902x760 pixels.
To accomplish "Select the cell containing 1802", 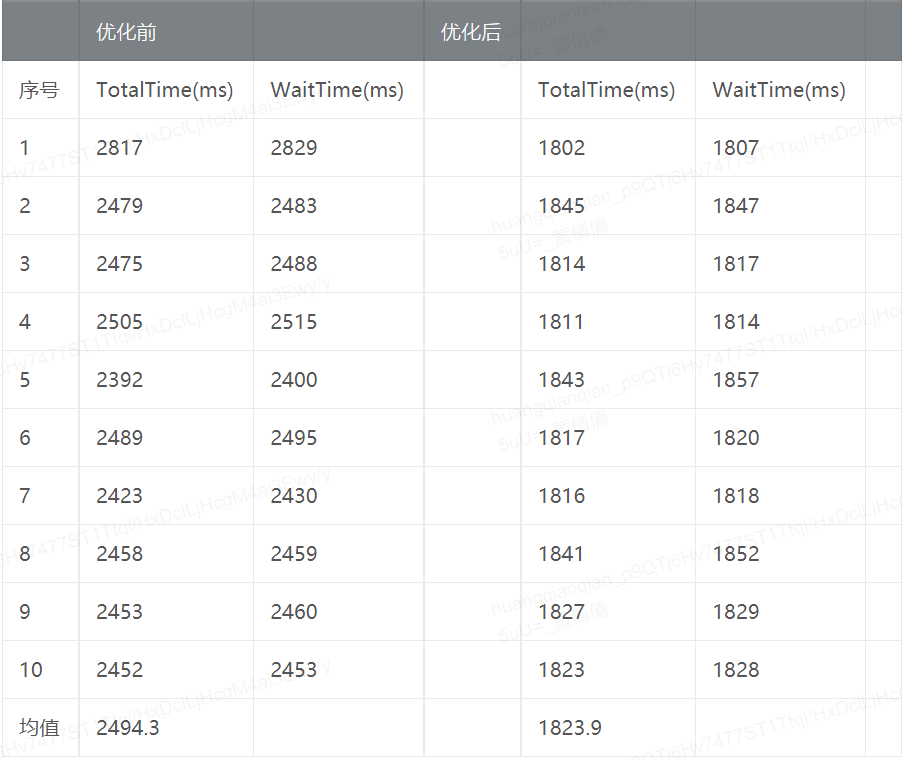I will point(608,148).
